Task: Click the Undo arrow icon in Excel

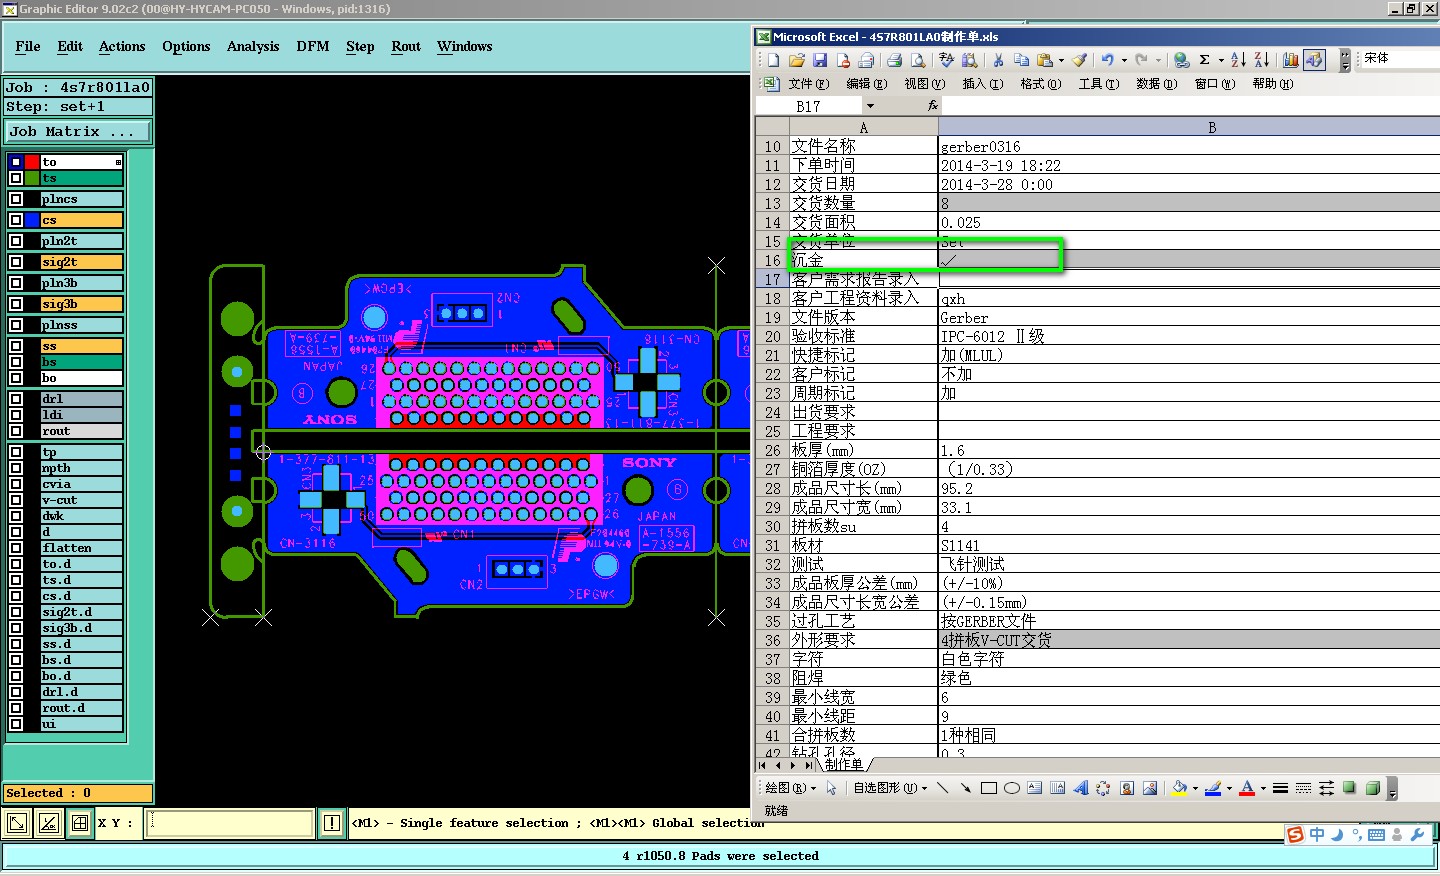Action: (x=1107, y=60)
